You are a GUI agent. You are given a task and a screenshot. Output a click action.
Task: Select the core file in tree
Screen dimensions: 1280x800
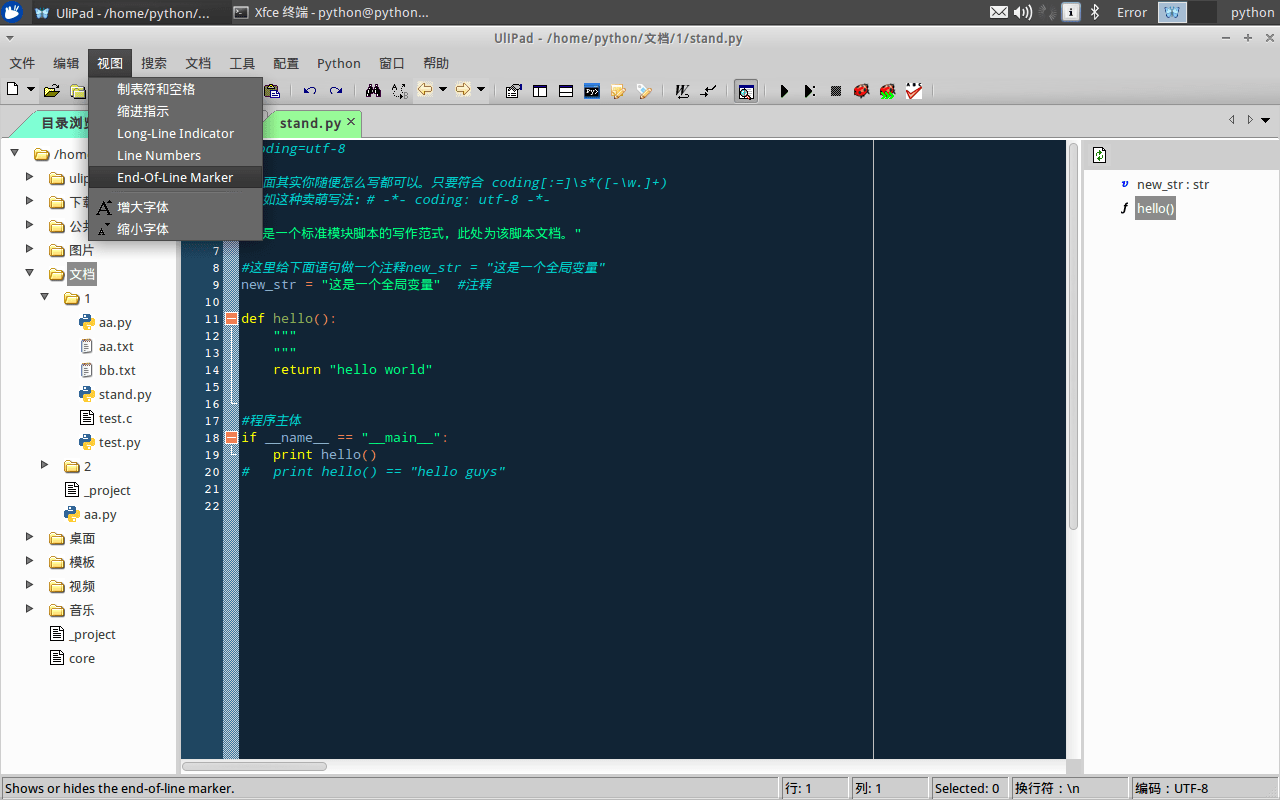point(82,658)
